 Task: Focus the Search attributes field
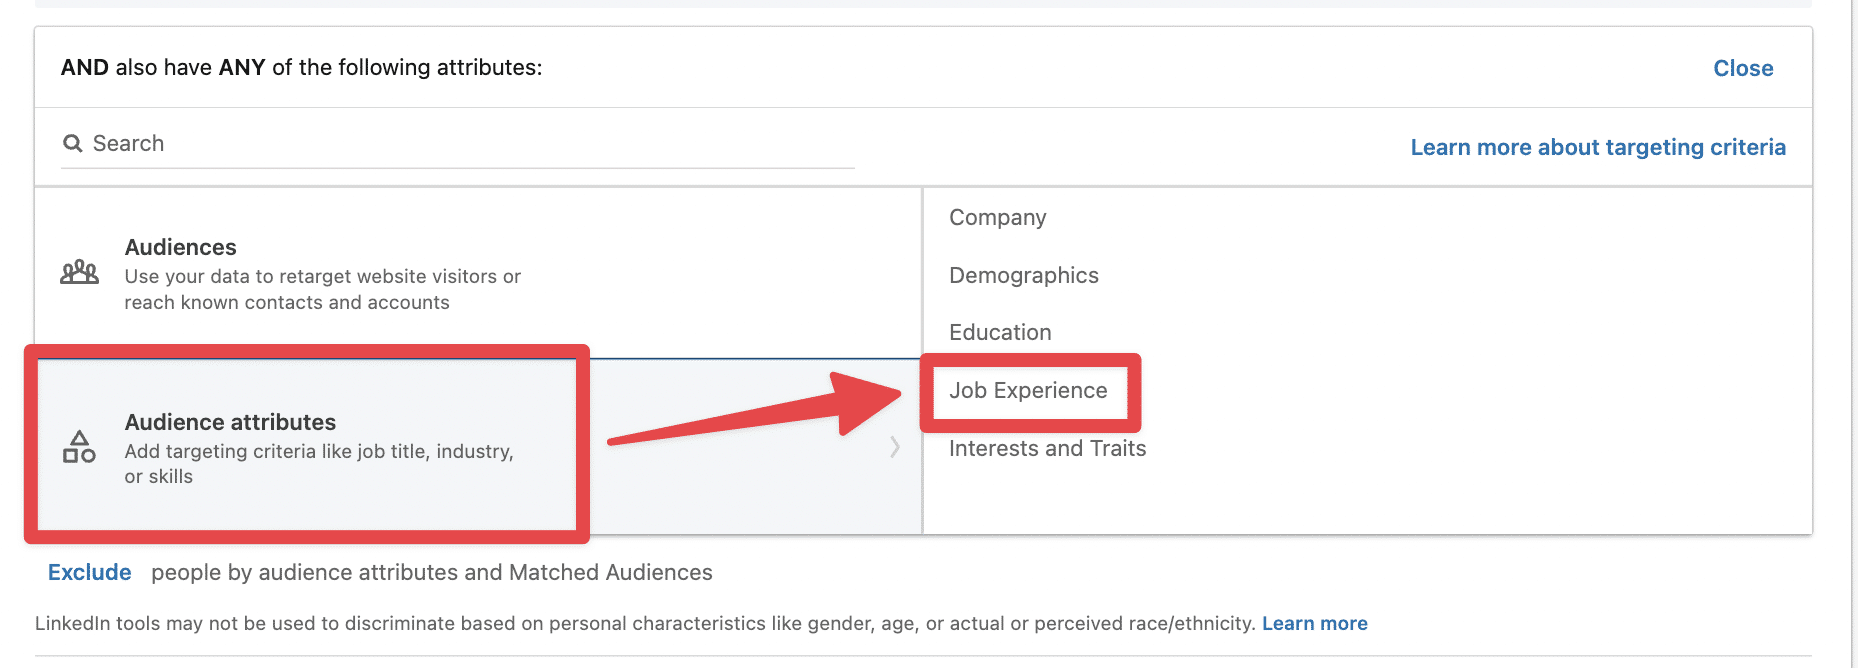[x=458, y=144]
